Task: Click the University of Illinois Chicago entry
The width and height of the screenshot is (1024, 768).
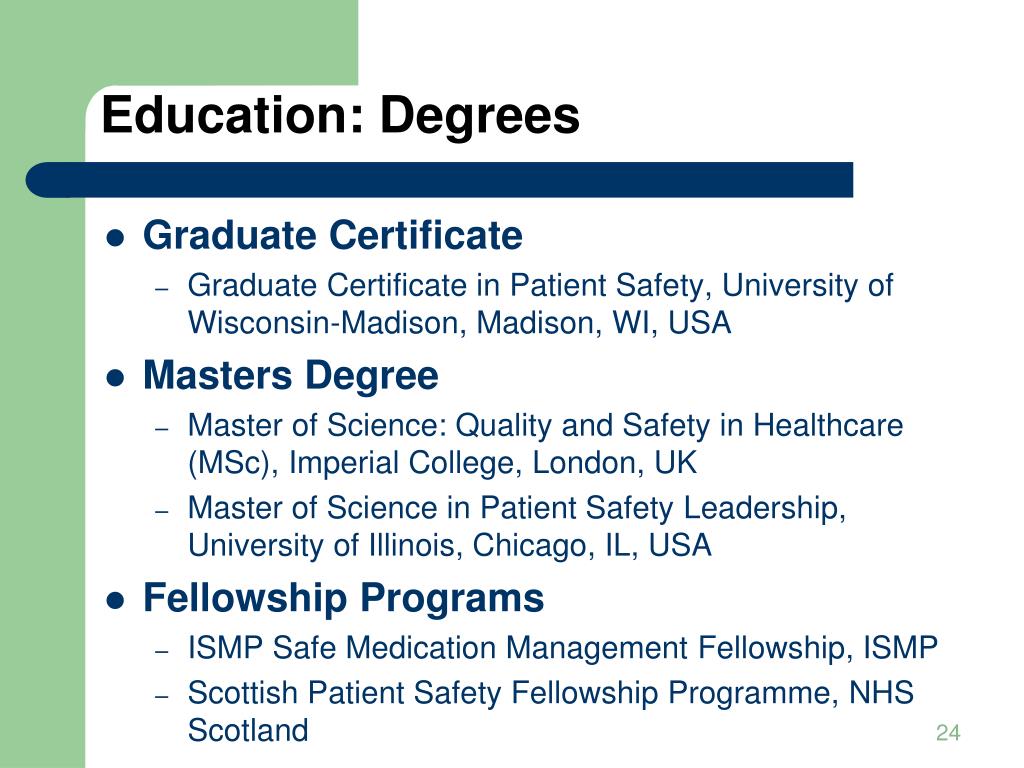Action: [x=517, y=527]
